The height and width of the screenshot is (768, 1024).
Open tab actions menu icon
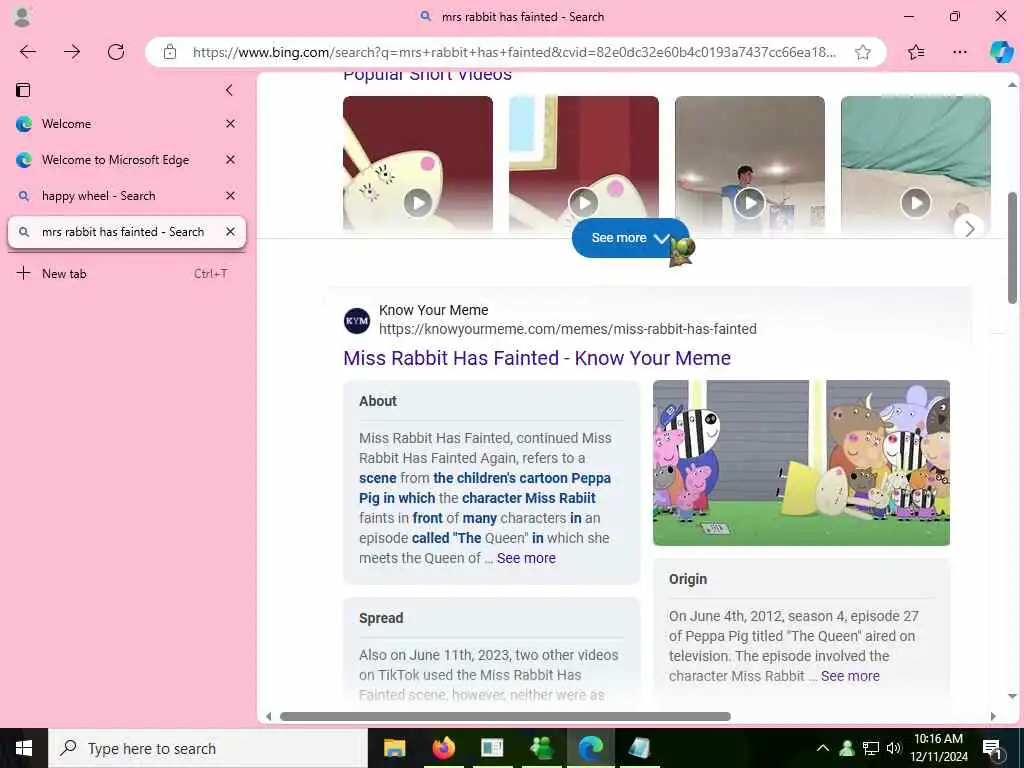click(23, 90)
